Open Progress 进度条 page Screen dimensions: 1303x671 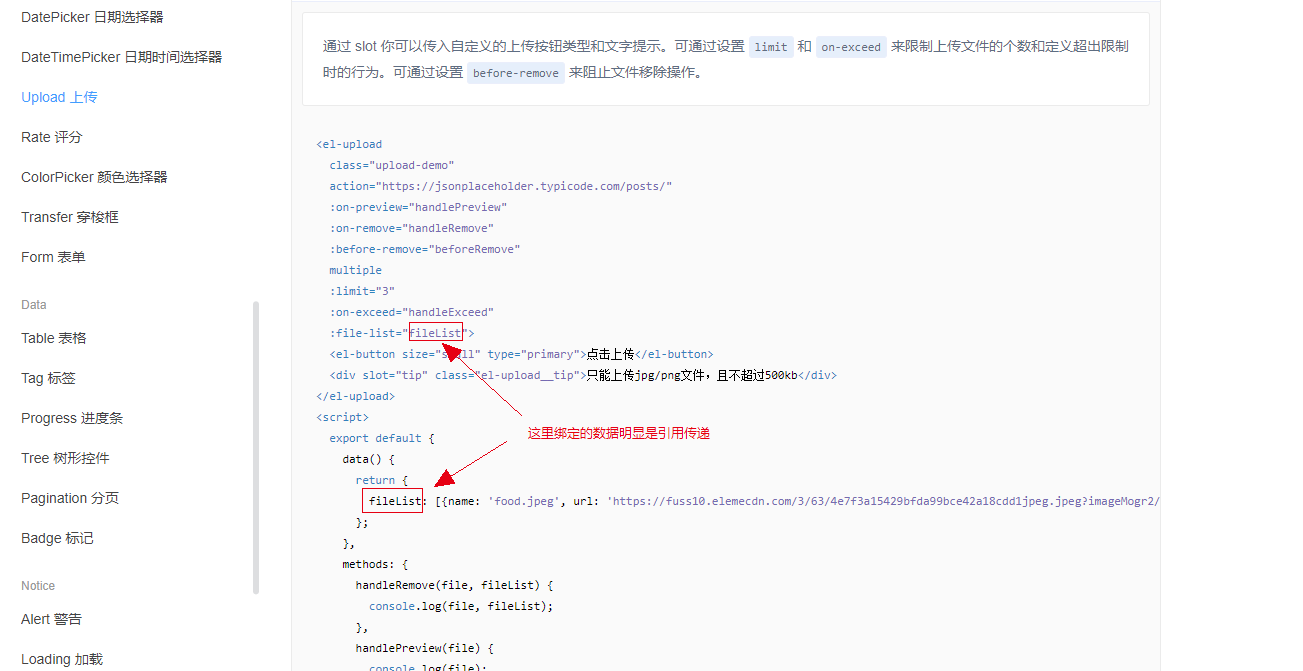pos(72,418)
